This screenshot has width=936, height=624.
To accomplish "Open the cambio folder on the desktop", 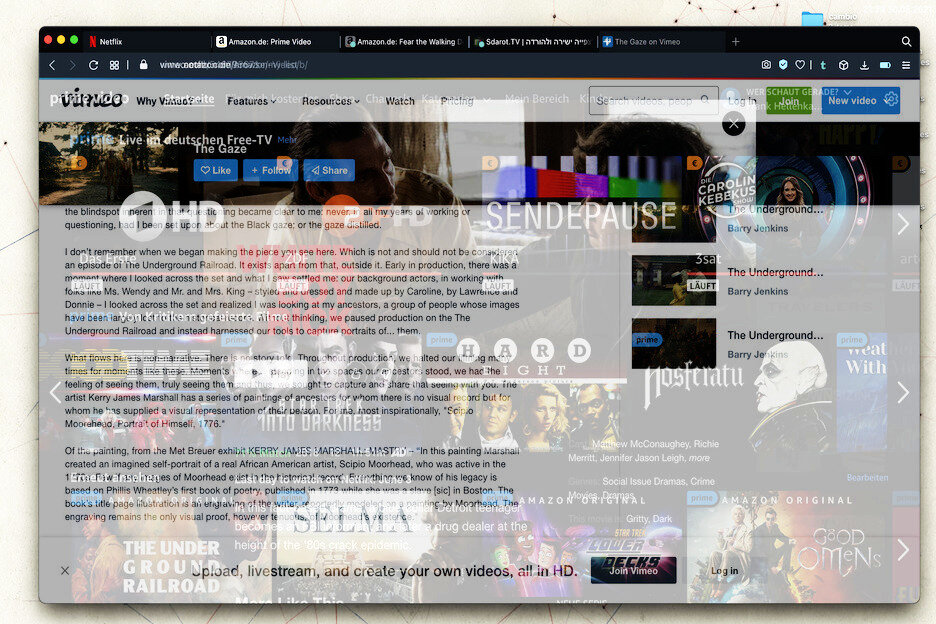I will pos(812,19).
